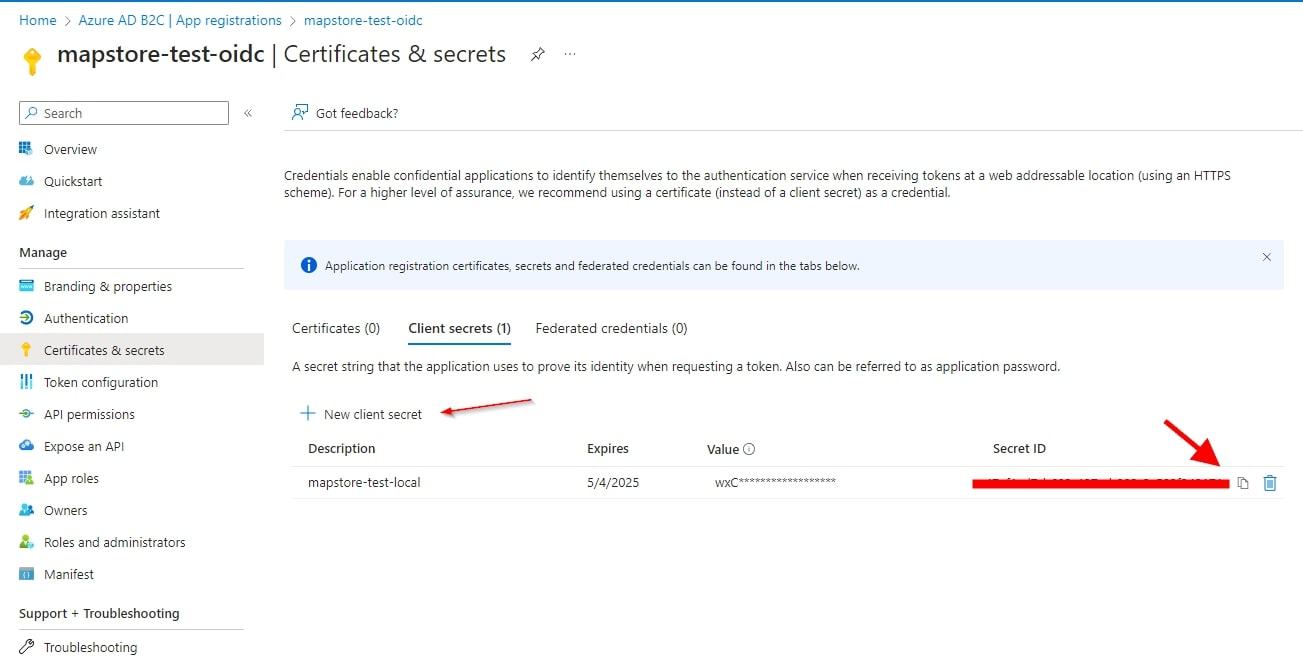This screenshot has height=657, width=1303.
Task: Select the Client secrets tab
Action: click(459, 328)
